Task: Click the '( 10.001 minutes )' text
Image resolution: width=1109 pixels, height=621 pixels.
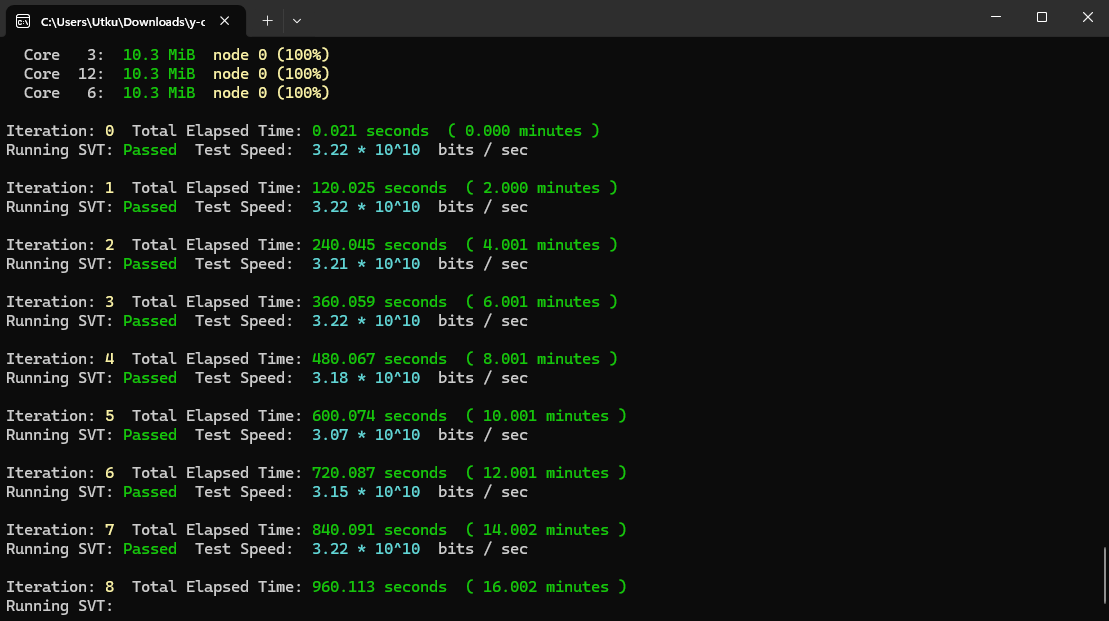Action: (546, 416)
